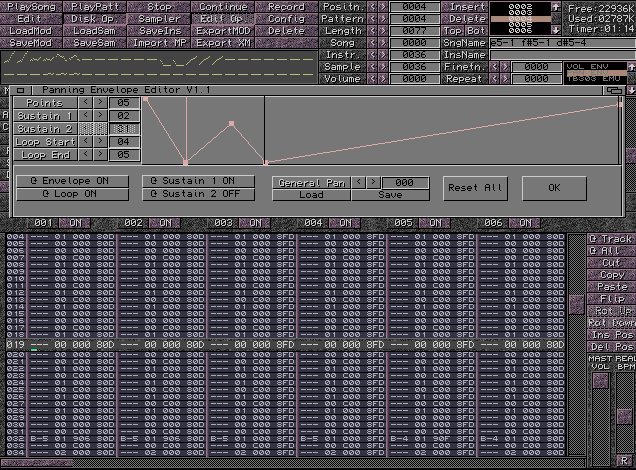Switch to the Disk Op. tab

coord(95,19)
